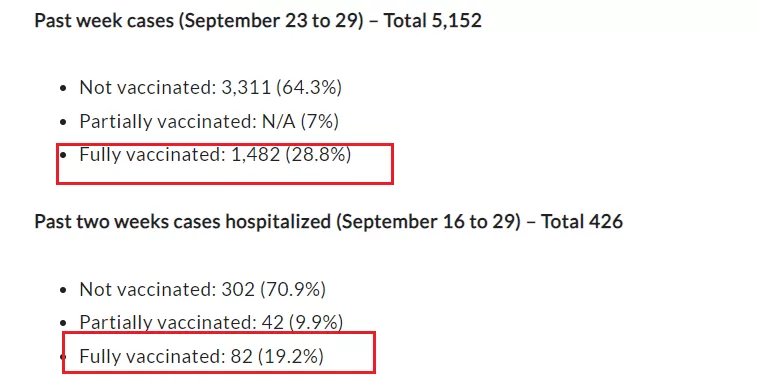The image size is (757, 386).
Task: Select the N/A partially vaccinated value
Action: [x=278, y=121]
